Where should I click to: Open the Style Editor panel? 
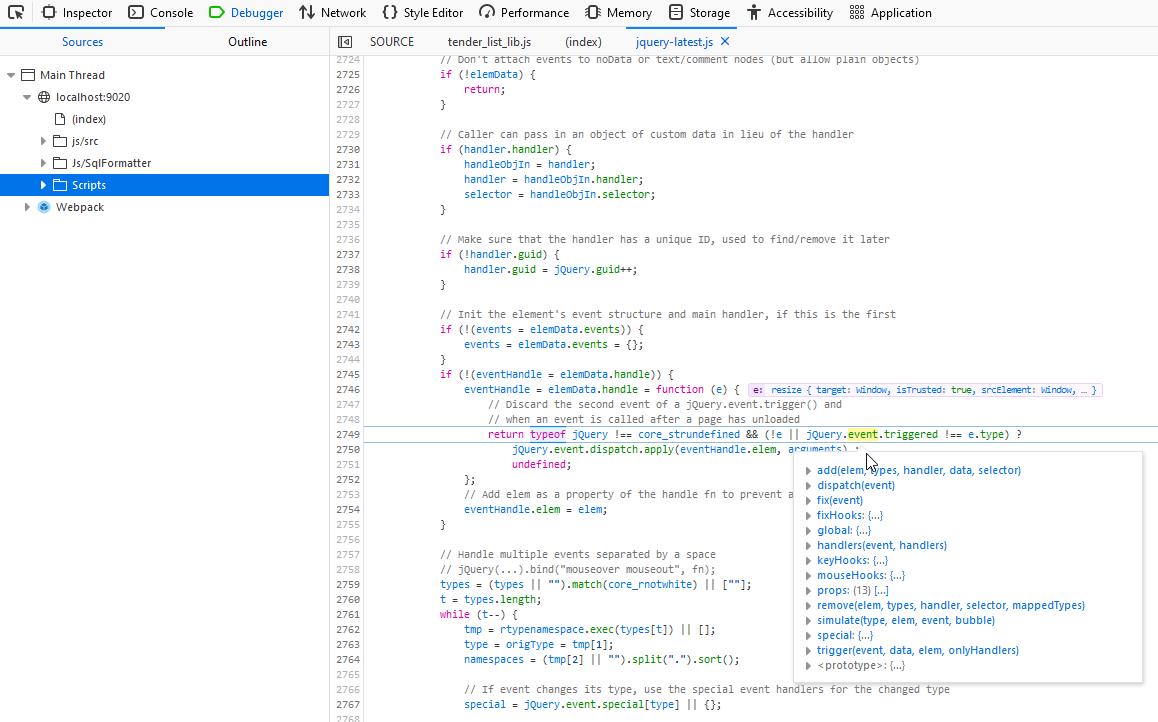(422, 13)
